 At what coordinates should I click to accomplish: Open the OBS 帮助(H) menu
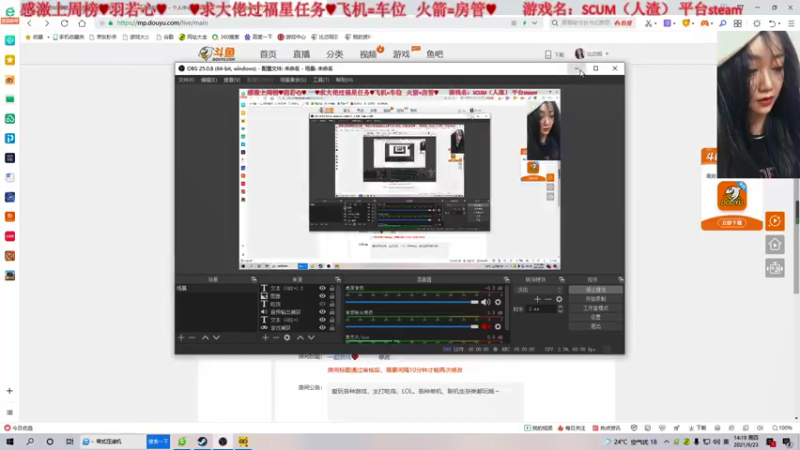[x=344, y=80]
